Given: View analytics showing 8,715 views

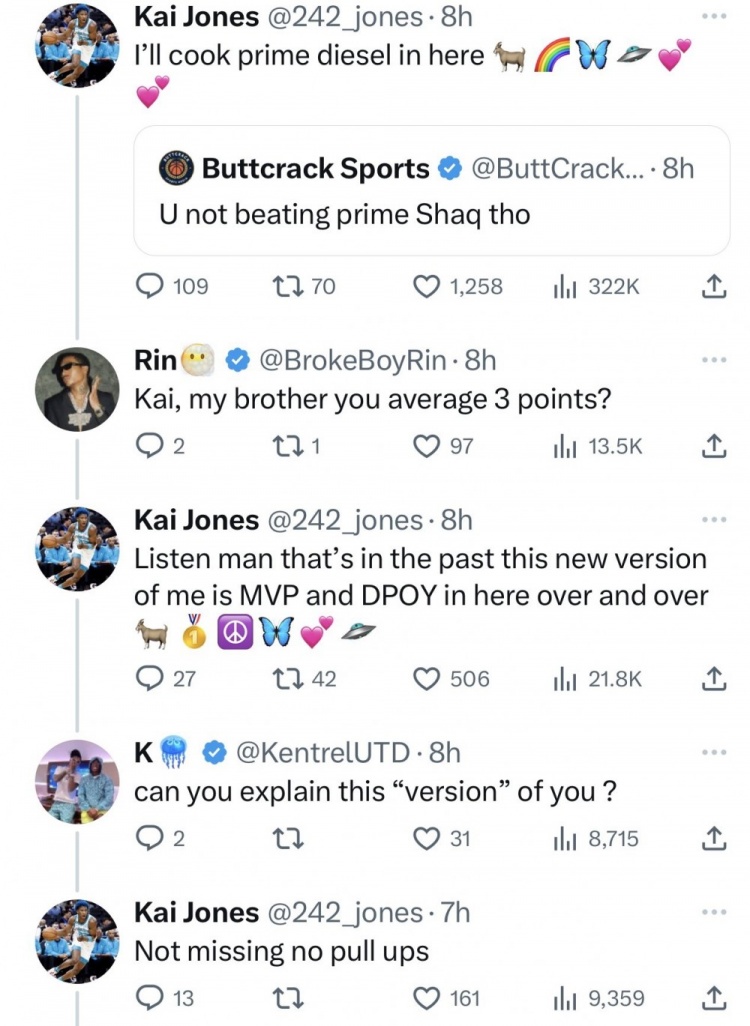Looking at the screenshot, I should 596,838.
